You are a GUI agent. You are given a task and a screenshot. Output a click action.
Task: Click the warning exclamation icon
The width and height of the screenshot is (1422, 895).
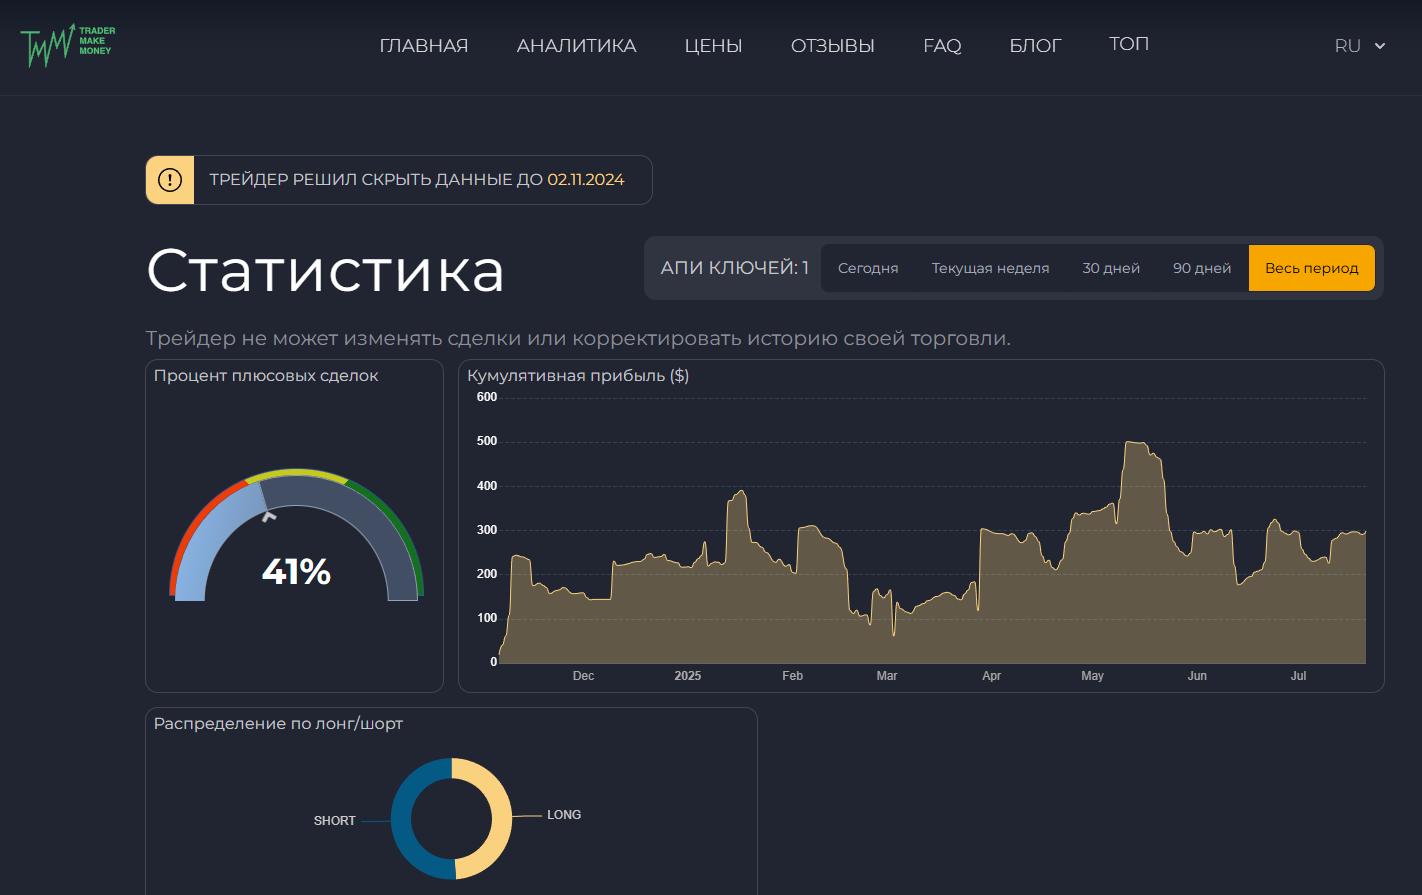click(170, 180)
